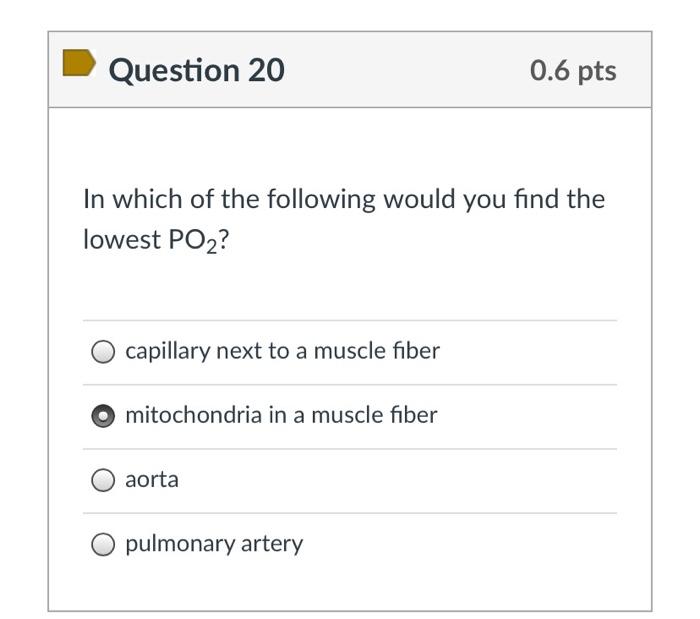Click the 'mitochondria in a muscle fiber' answer label
The width and height of the screenshot is (700, 619).
click(281, 415)
